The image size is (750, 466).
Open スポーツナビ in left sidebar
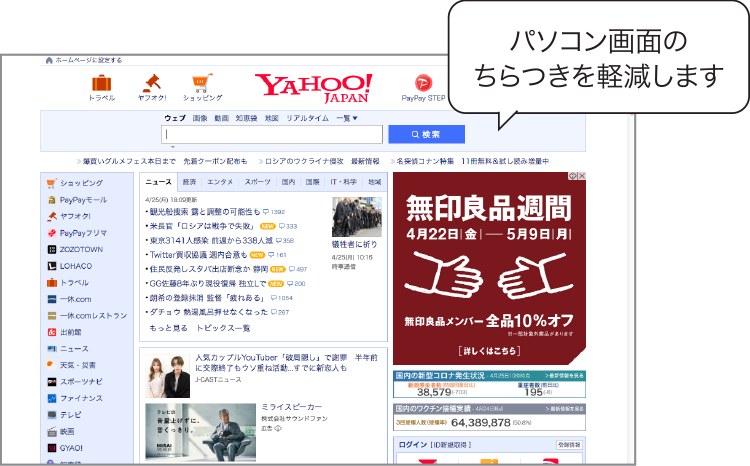(x=81, y=382)
